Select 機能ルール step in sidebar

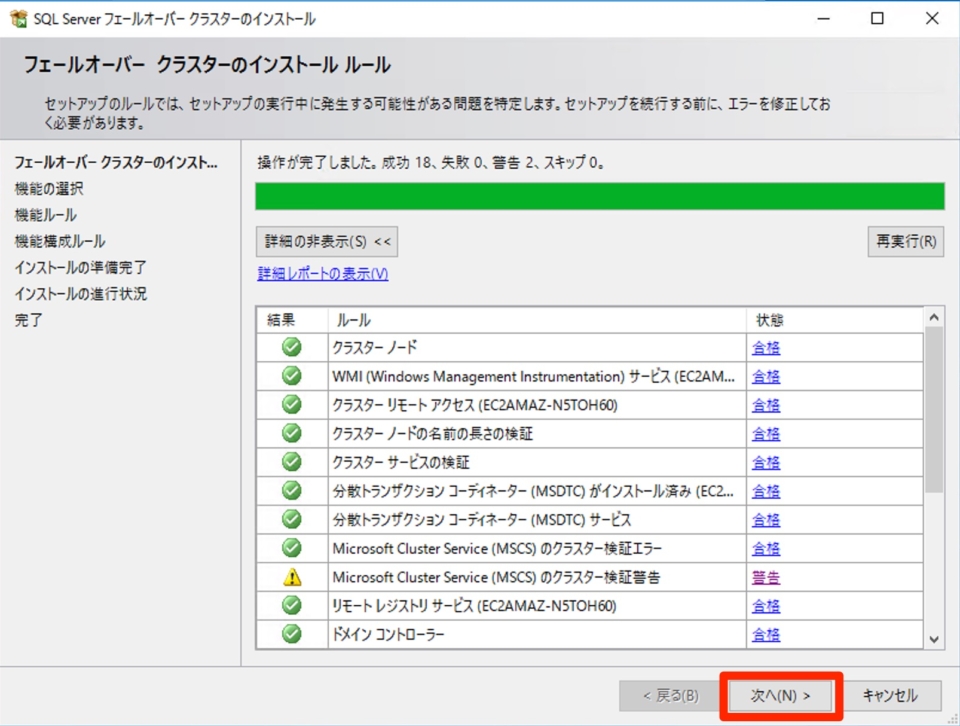46,215
